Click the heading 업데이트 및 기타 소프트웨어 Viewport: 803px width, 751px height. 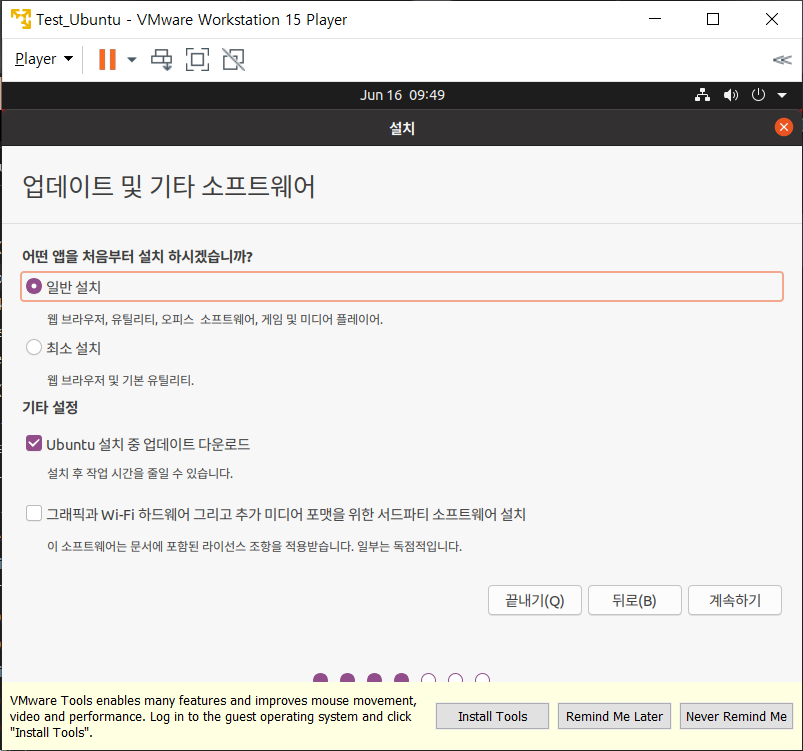[x=168, y=186]
